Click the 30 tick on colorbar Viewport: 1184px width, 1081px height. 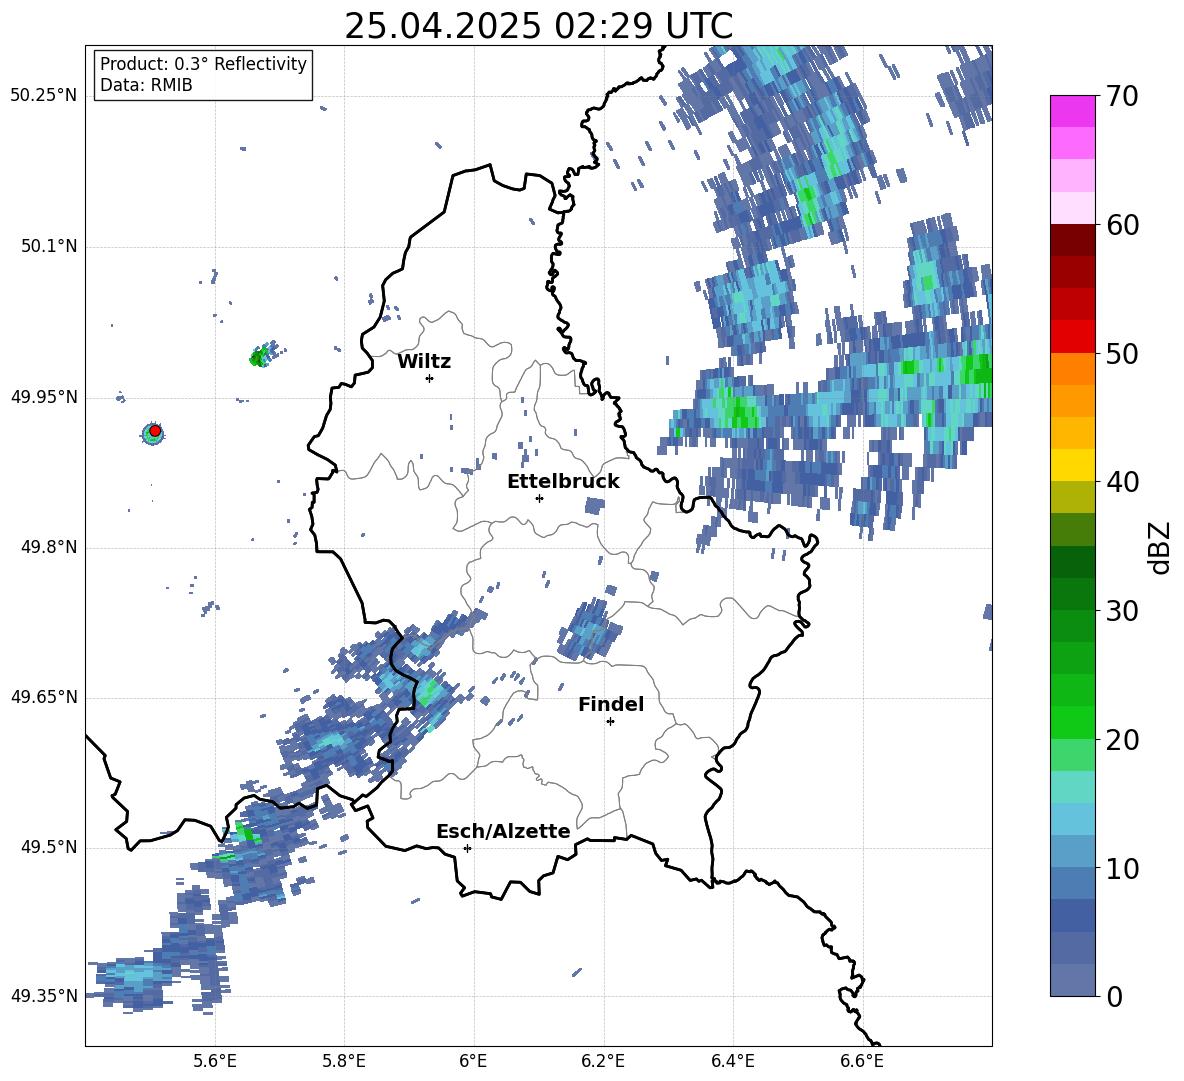tap(1122, 611)
